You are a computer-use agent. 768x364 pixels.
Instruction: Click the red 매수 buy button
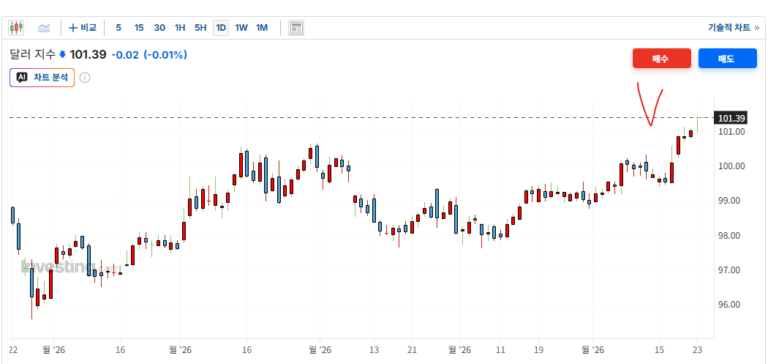click(661, 58)
